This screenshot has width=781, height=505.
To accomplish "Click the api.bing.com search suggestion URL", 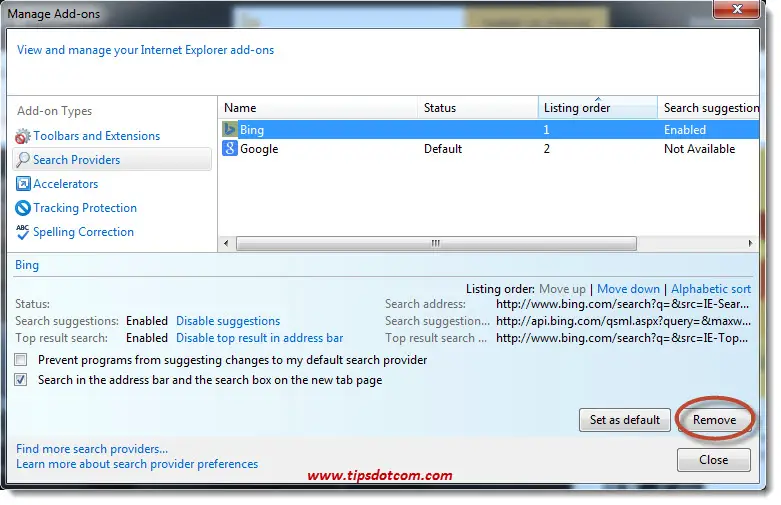I will (623, 321).
